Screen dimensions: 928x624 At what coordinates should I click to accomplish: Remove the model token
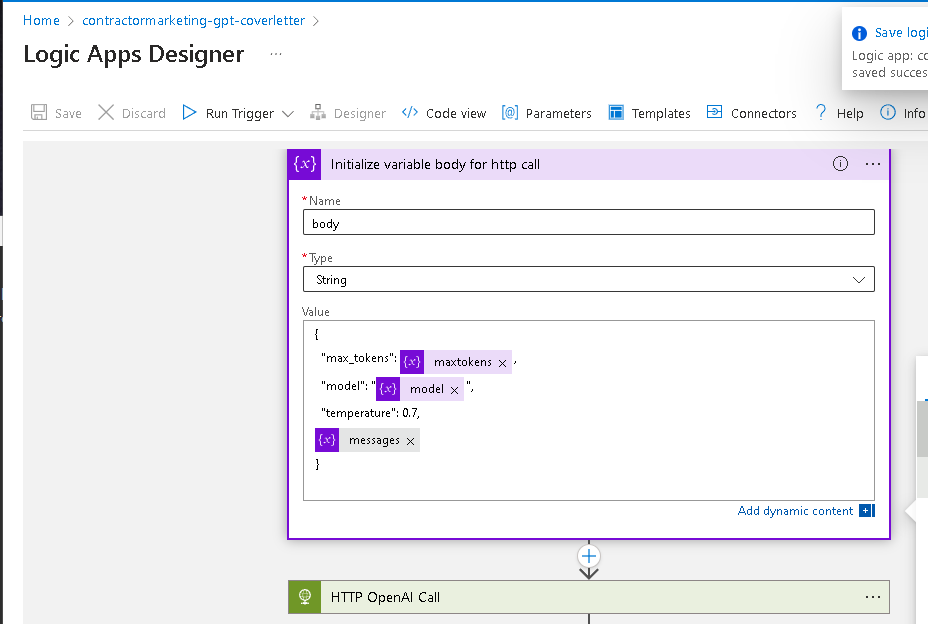pos(455,390)
